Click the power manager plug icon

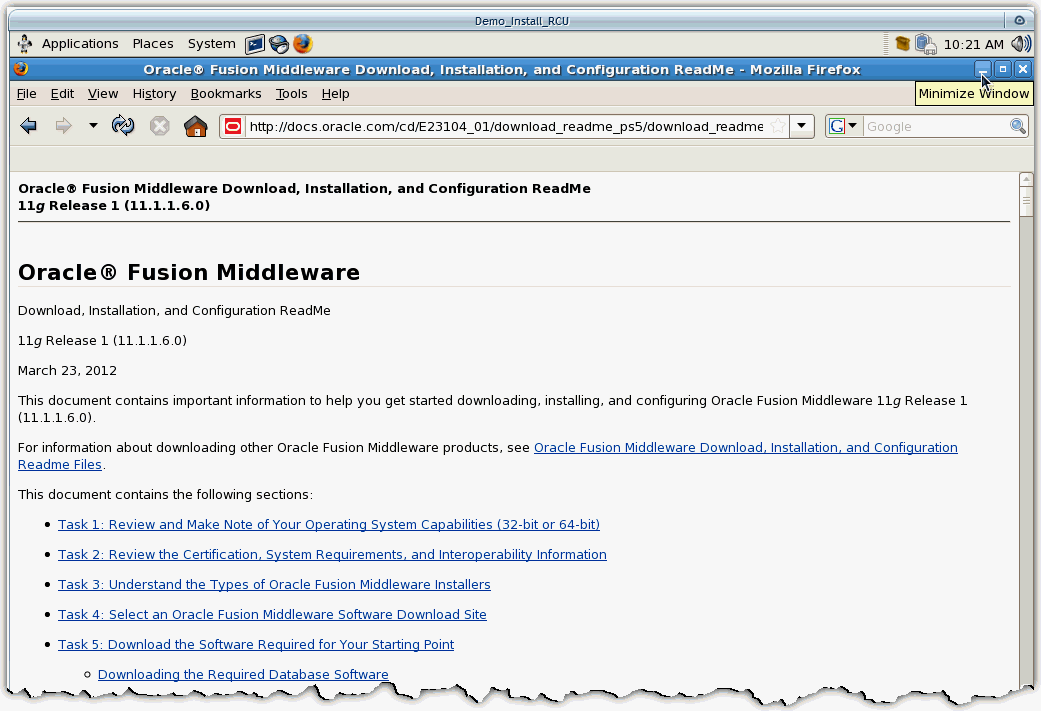pyautogui.click(x=927, y=44)
